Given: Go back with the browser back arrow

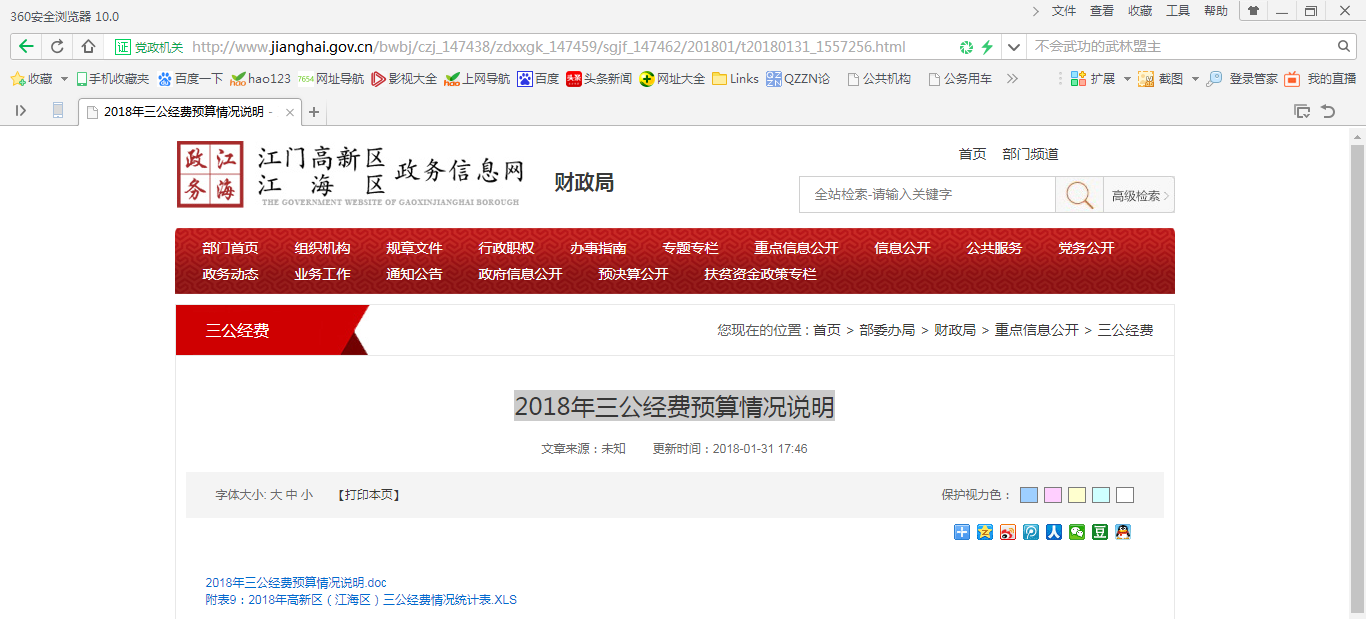Looking at the screenshot, I should [25, 46].
